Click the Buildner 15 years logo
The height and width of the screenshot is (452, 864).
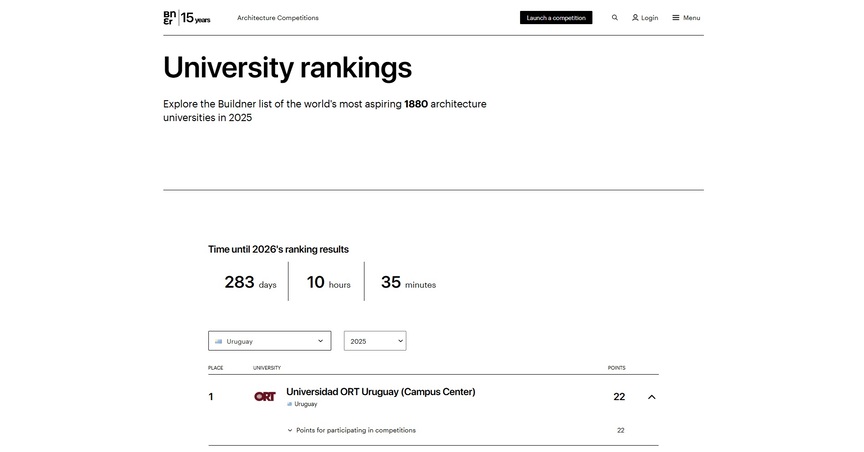tap(187, 18)
